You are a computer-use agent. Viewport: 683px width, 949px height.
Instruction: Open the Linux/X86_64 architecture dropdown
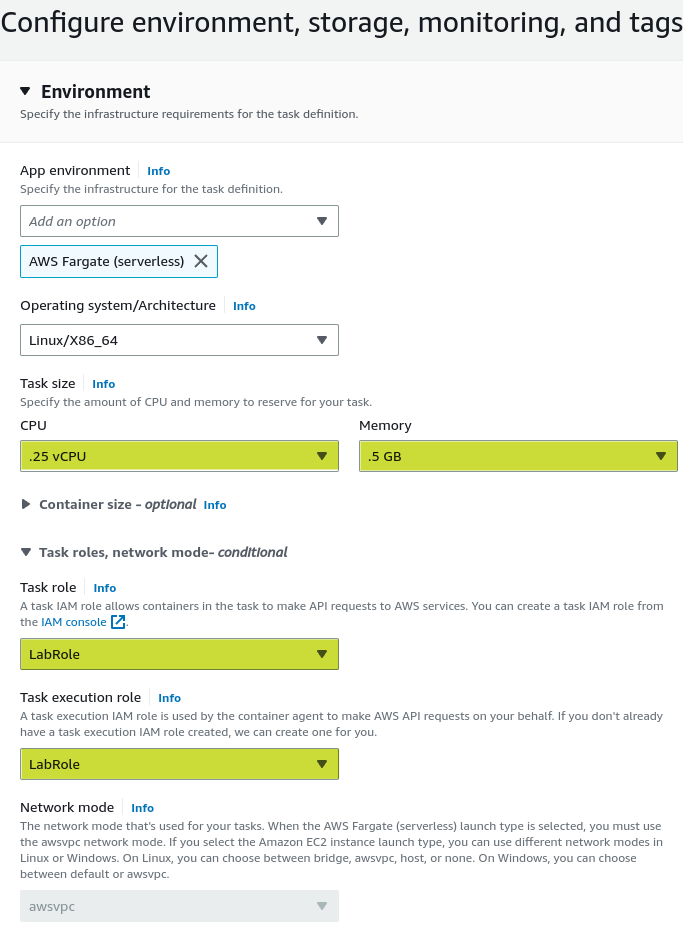click(x=179, y=340)
